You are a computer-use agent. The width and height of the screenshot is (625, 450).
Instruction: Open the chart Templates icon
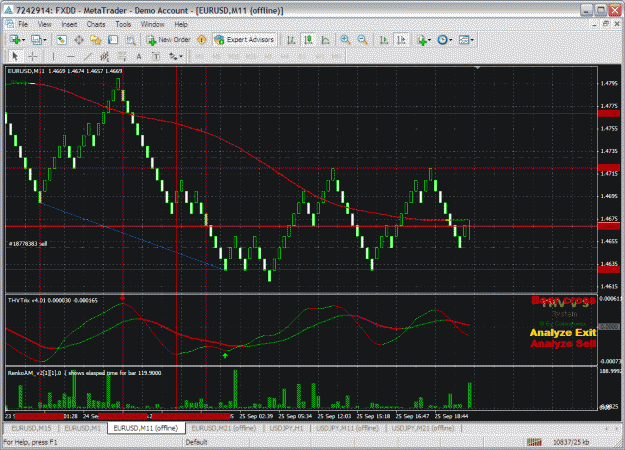pyautogui.click(x=464, y=40)
